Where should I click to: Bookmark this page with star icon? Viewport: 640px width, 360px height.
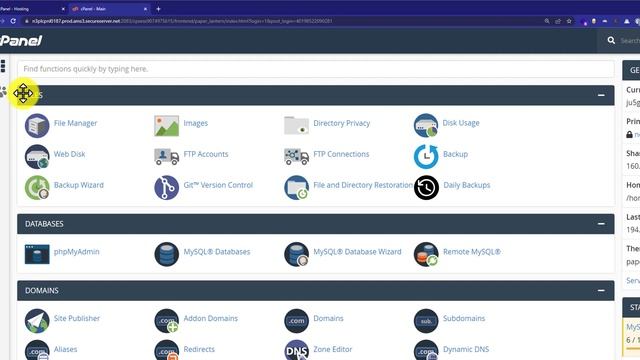pyautogui.click(x=569, y=21)
